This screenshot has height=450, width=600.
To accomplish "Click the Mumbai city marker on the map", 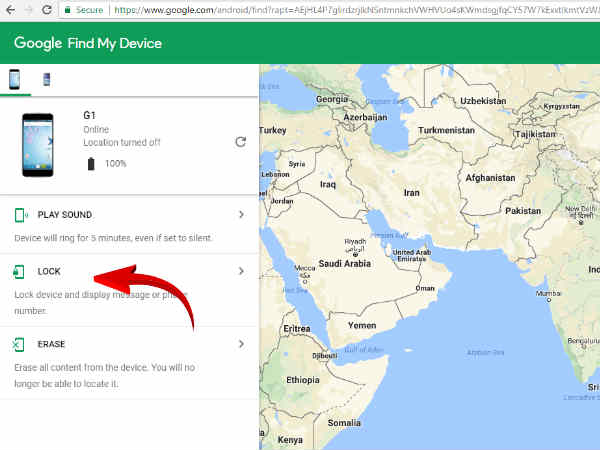I will click(549, 300).
